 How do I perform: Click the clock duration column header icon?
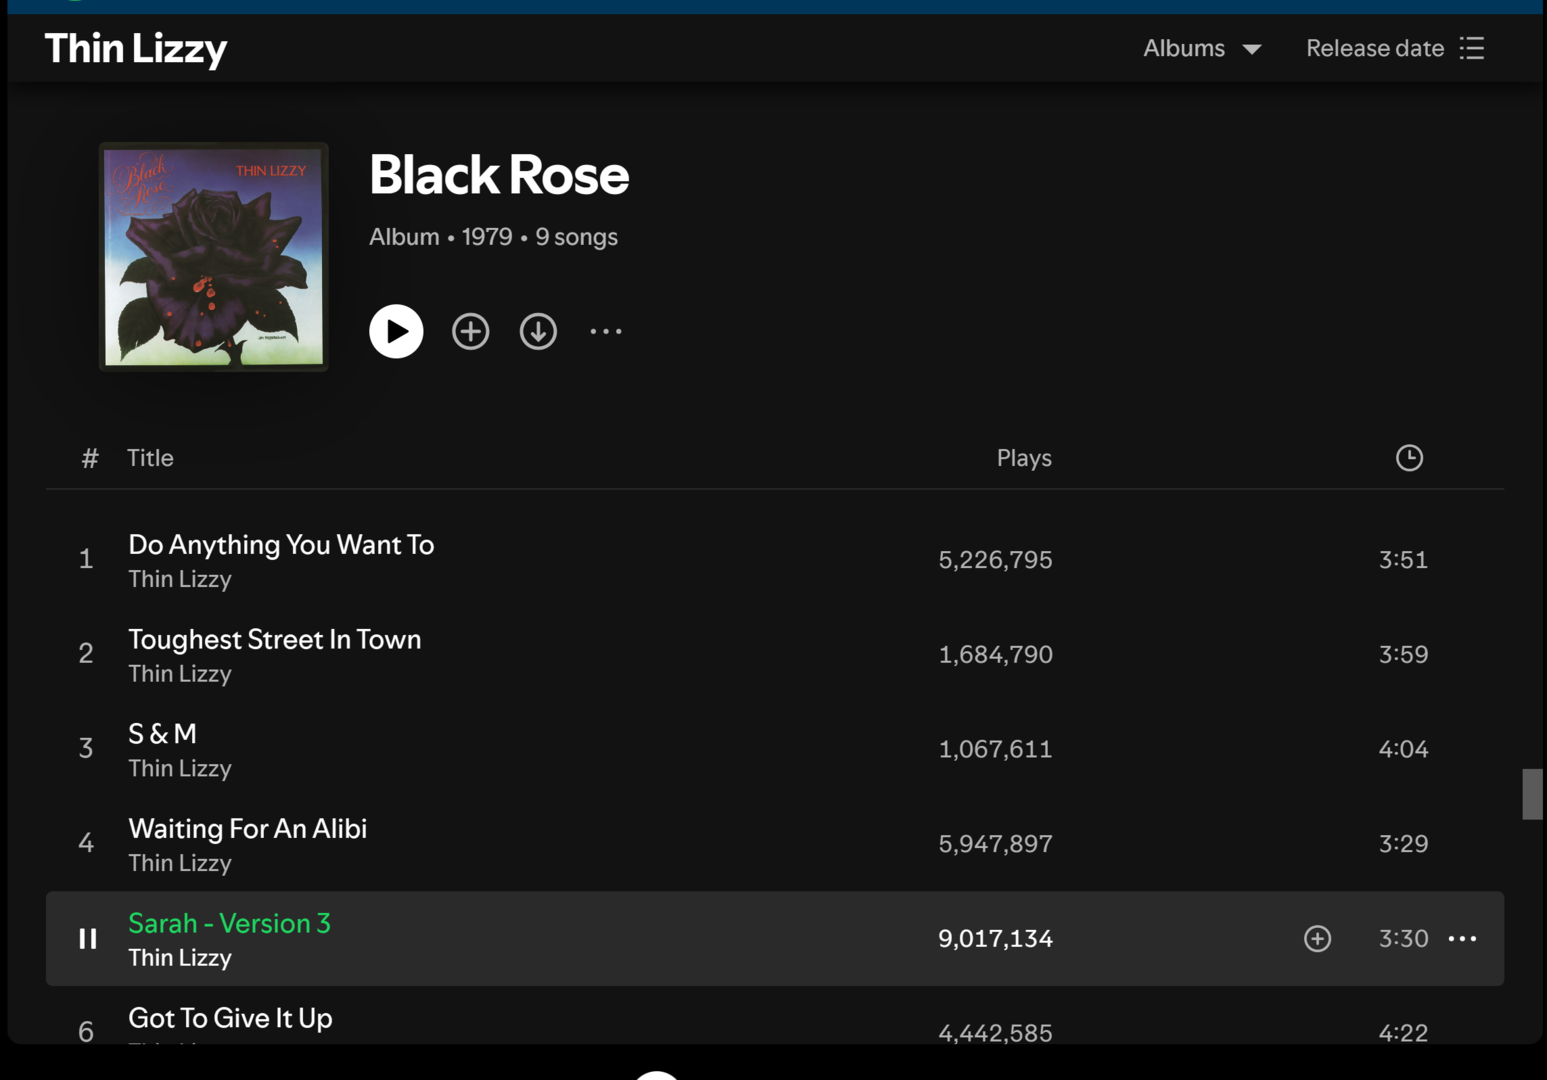pos(1409,457)
